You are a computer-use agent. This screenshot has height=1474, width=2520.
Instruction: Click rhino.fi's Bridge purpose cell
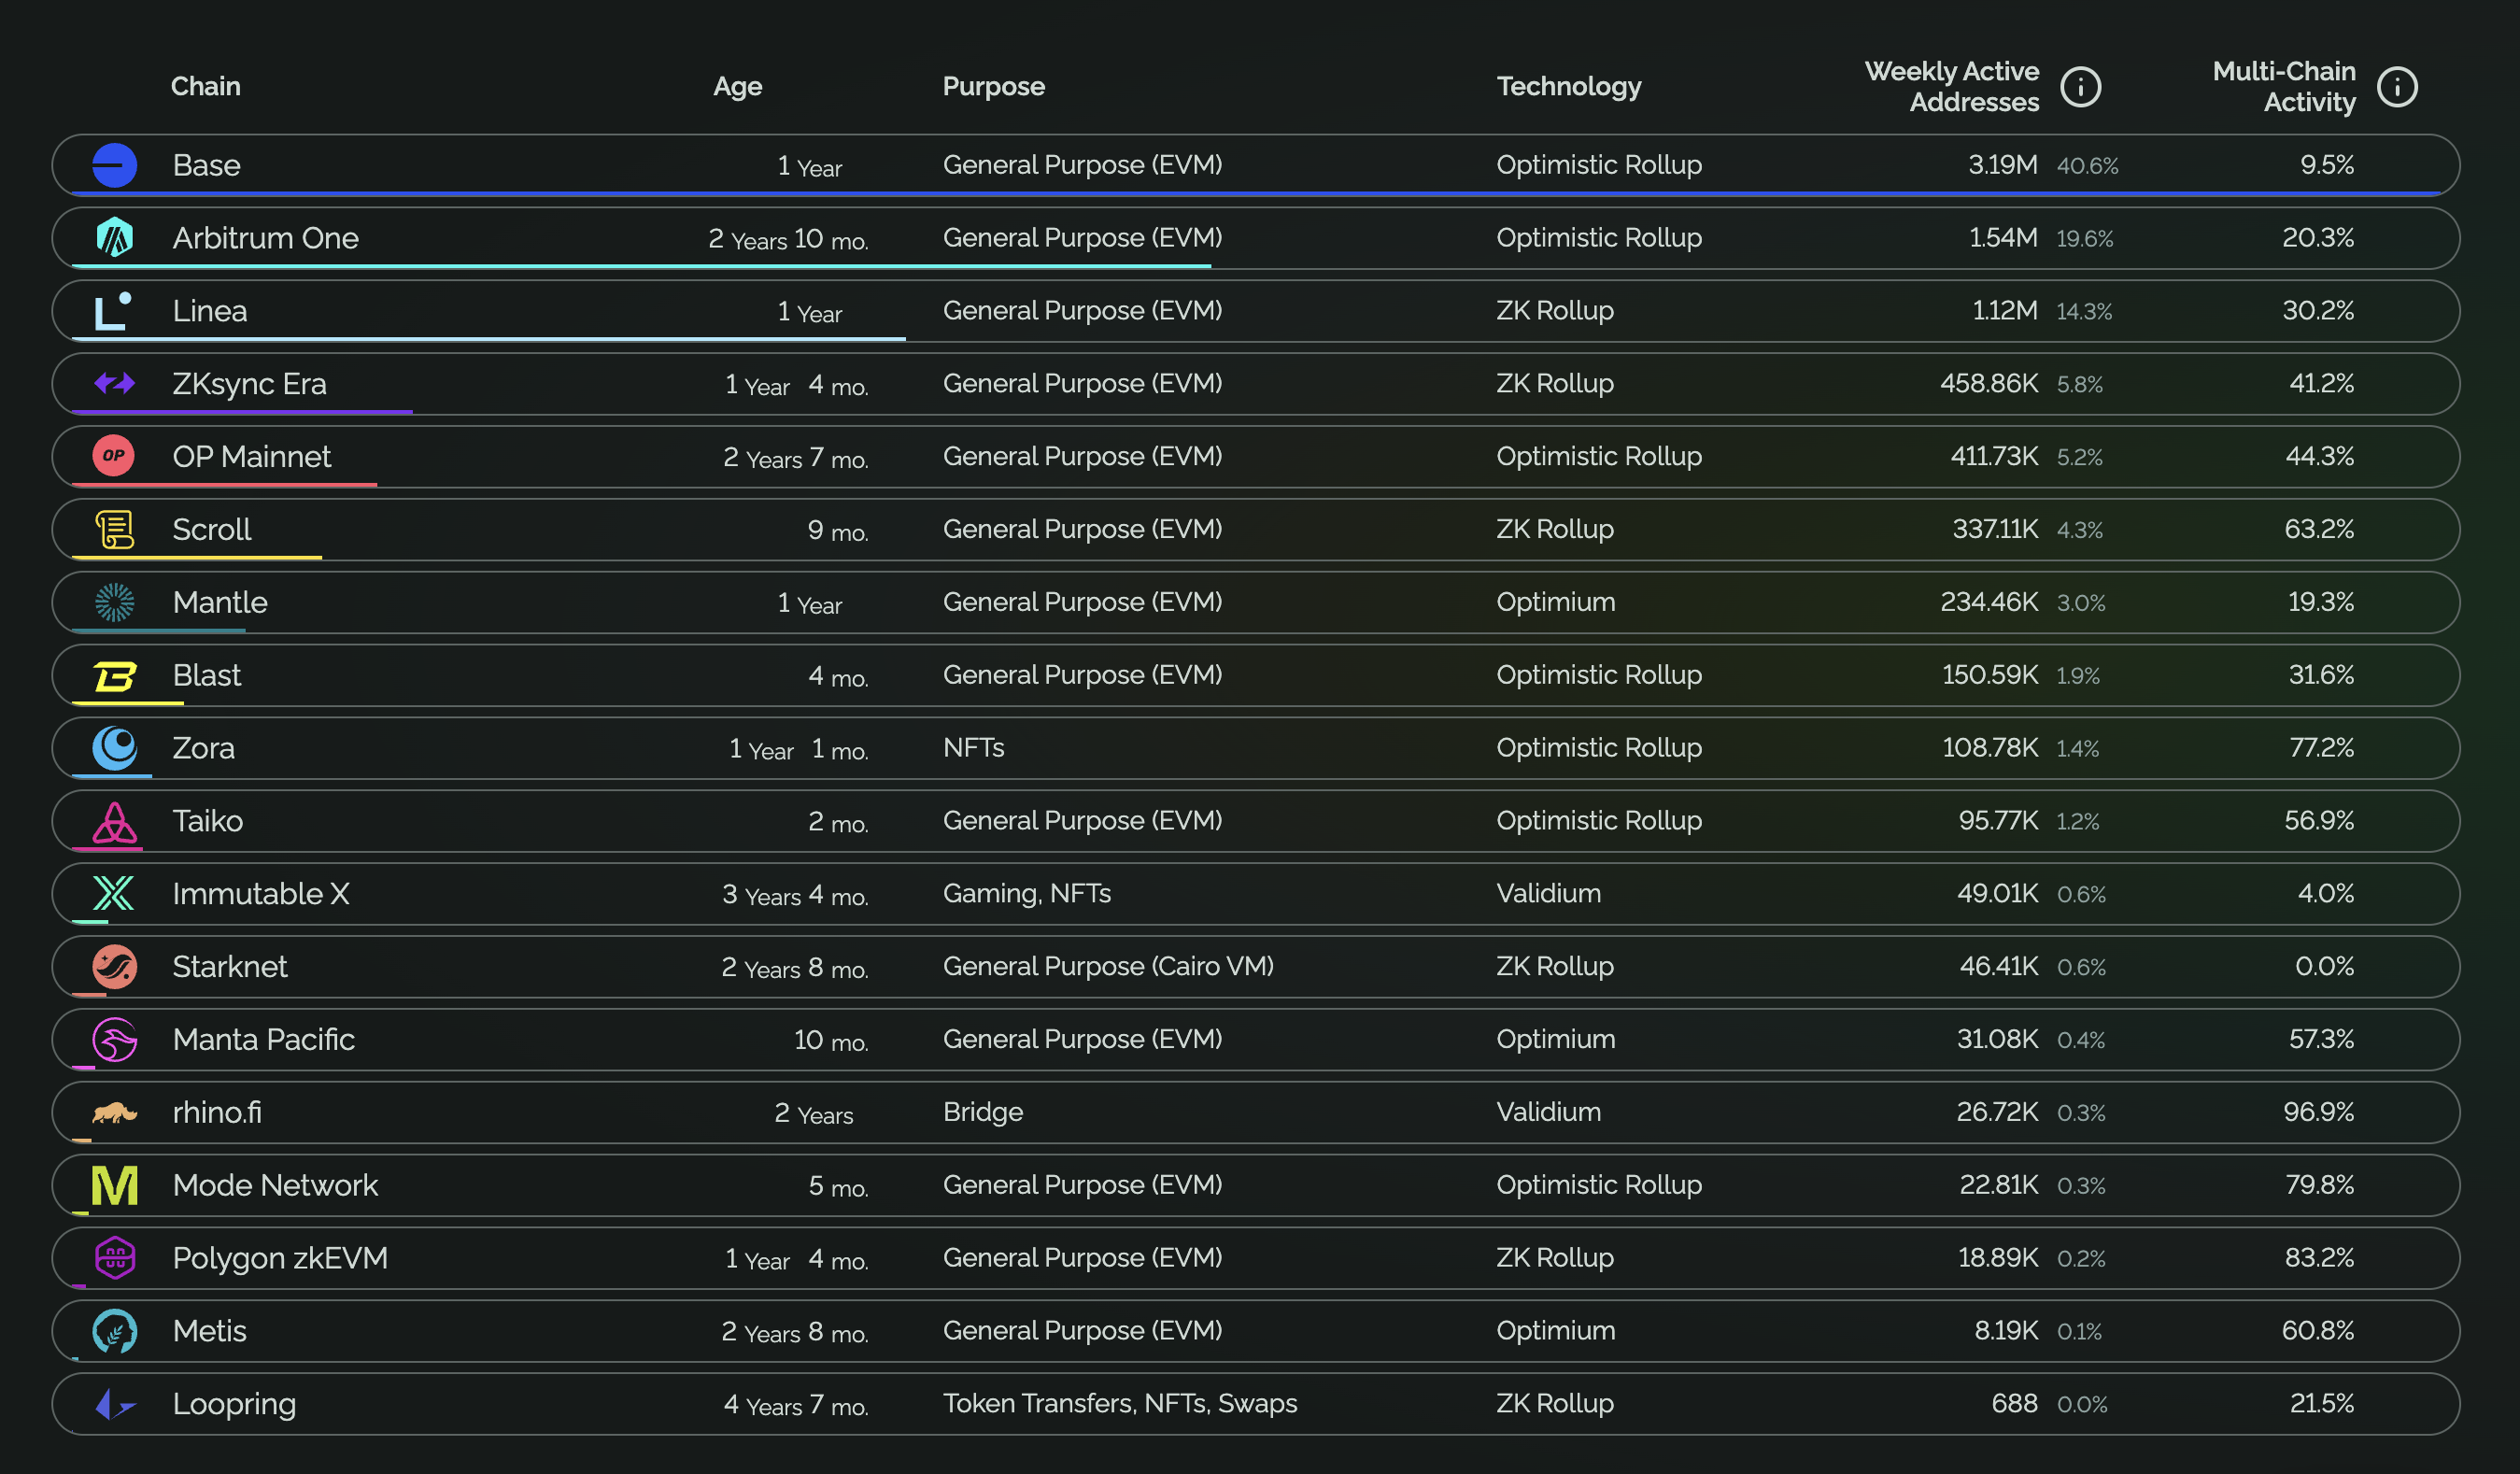(983, 1112)
